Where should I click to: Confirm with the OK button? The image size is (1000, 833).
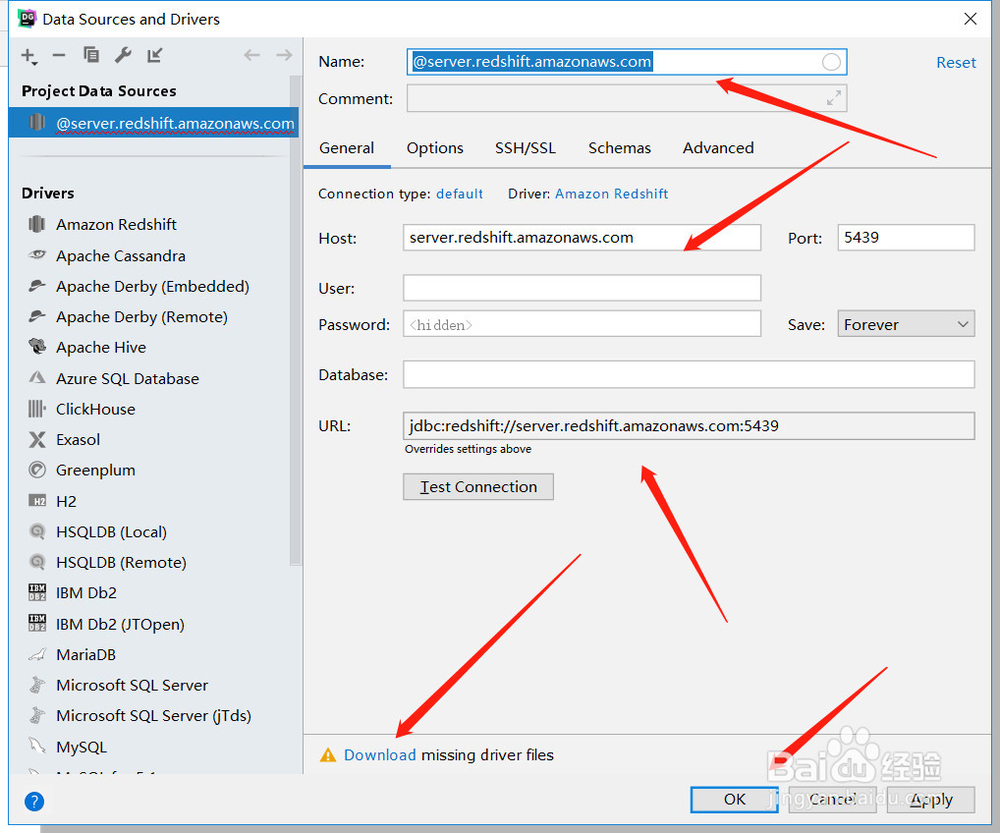(x=734, y=799)
